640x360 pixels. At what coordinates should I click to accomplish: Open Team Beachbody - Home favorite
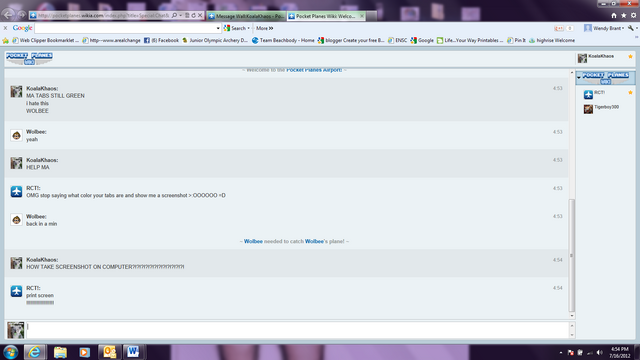(283, 40)
